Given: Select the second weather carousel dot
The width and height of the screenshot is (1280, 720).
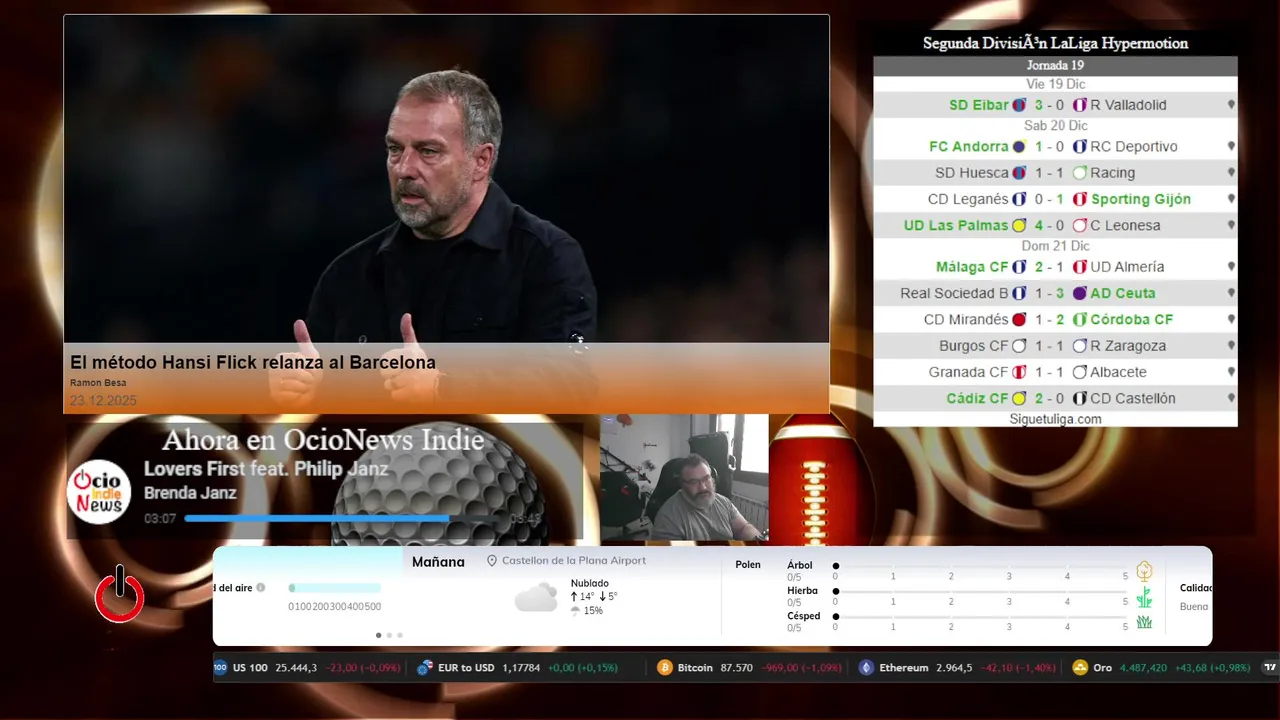Looking at the screenshot, I should pyautogui.click(x=389, y=635).
